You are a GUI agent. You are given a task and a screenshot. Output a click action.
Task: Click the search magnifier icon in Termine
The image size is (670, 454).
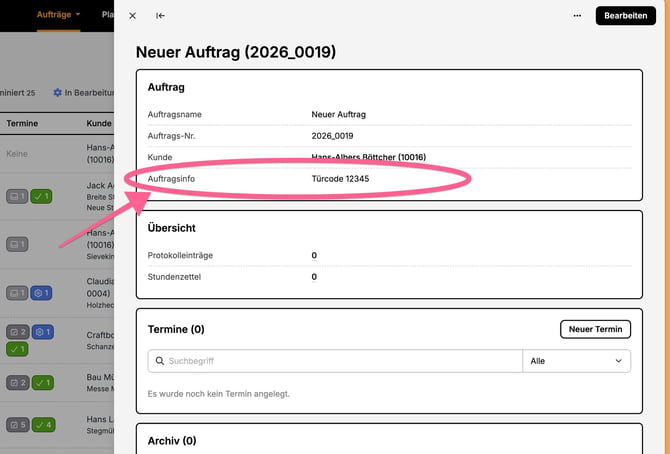tap(160, 361)
